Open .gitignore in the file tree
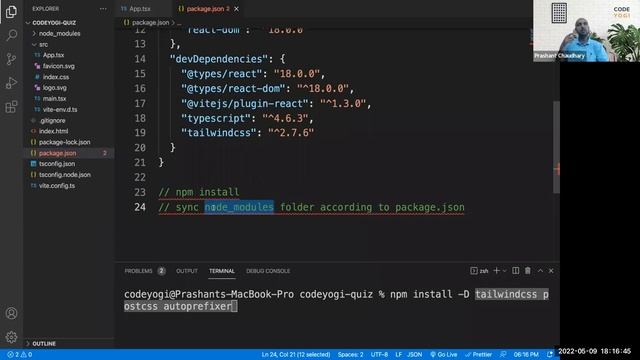 tap(52, 121)
